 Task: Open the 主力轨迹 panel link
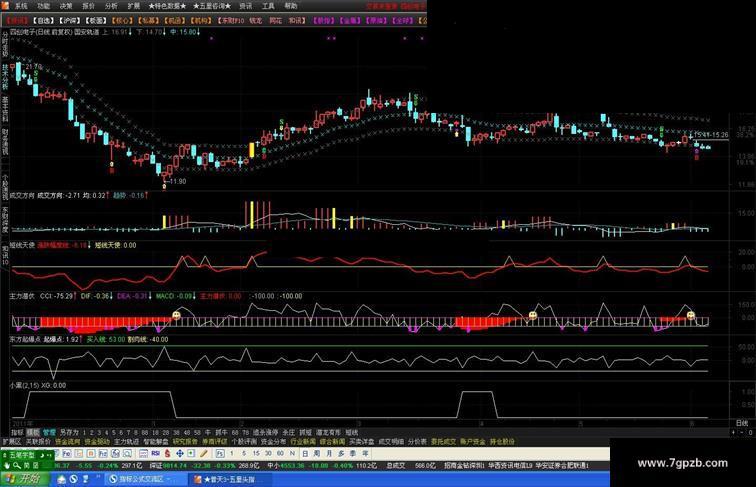point(127,441)
